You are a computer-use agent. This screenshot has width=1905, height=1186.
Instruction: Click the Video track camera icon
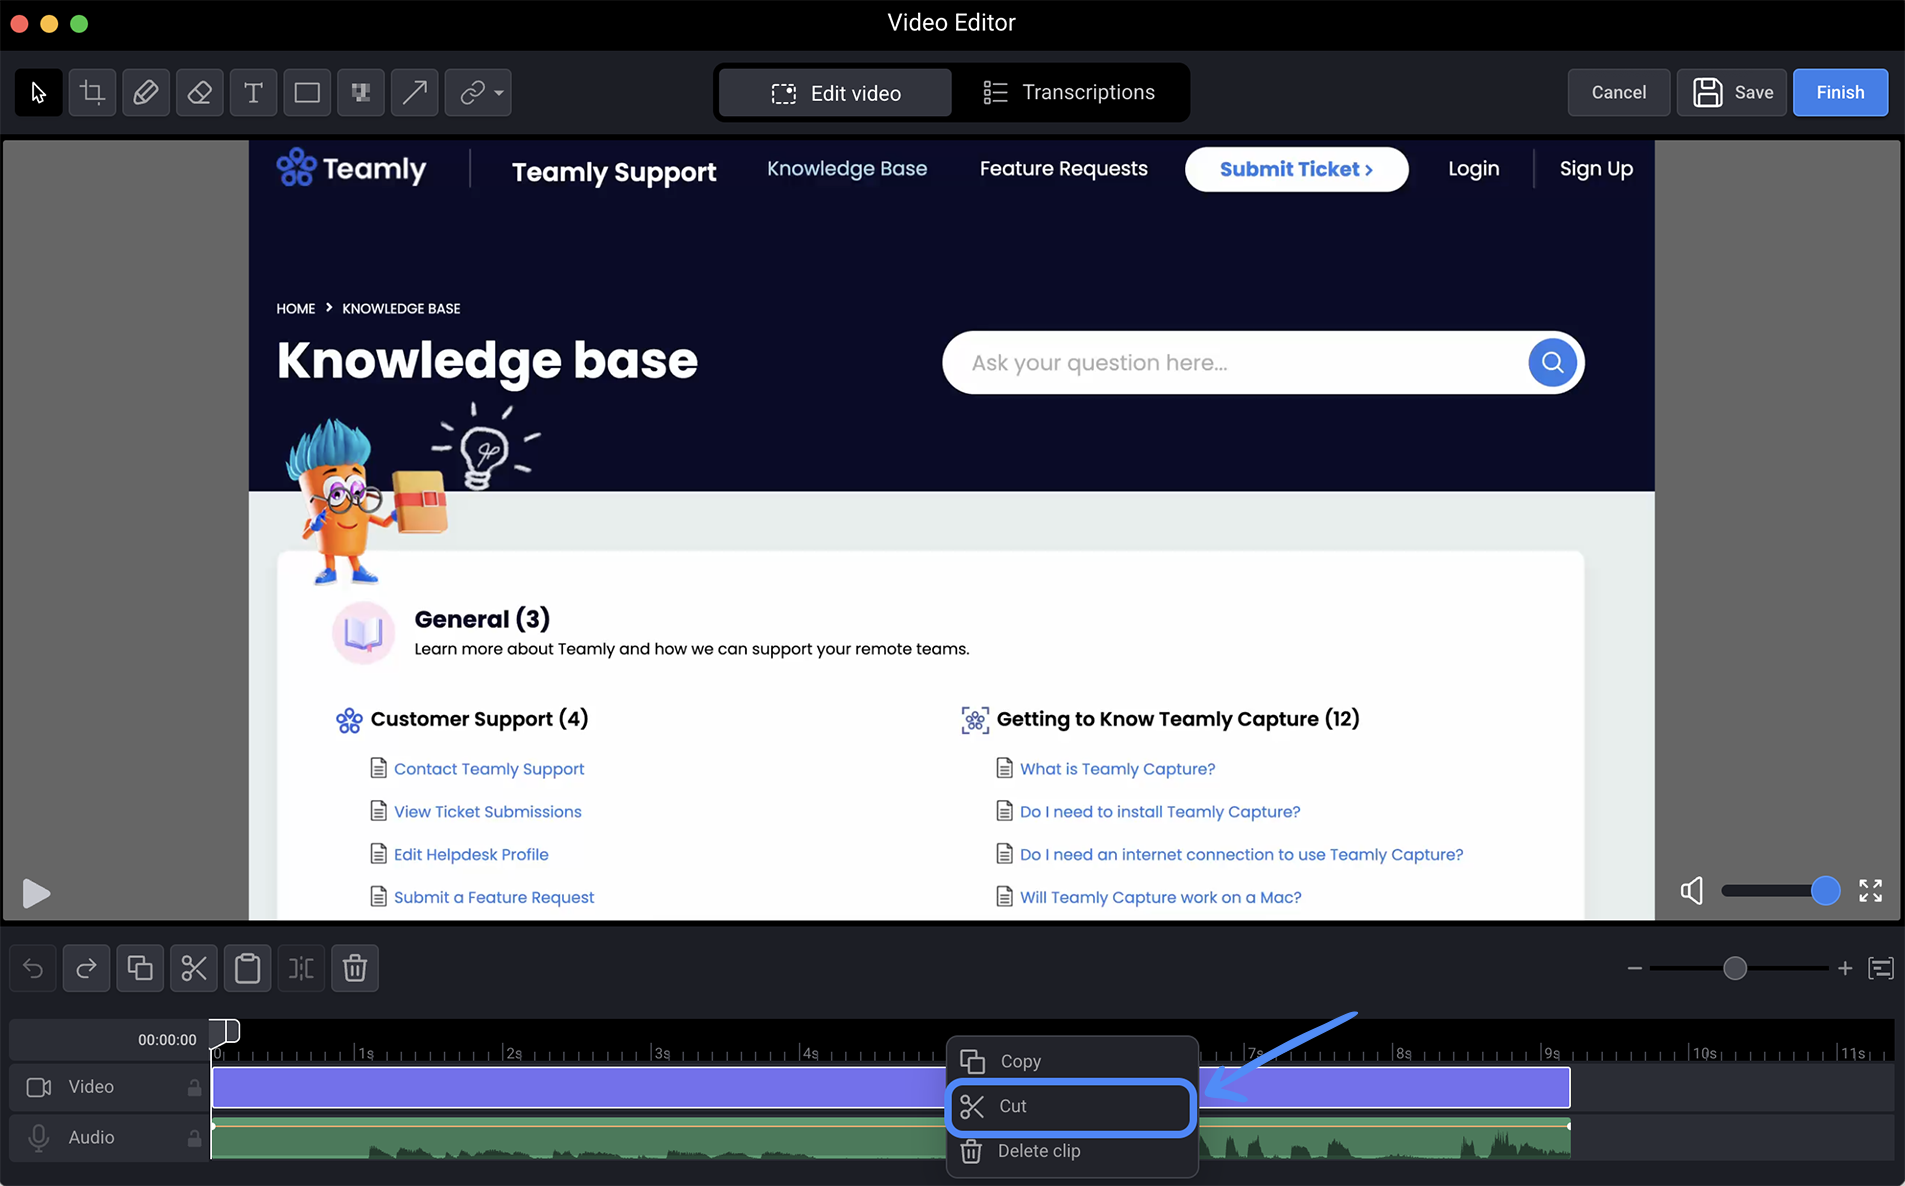click(39, 1087)
